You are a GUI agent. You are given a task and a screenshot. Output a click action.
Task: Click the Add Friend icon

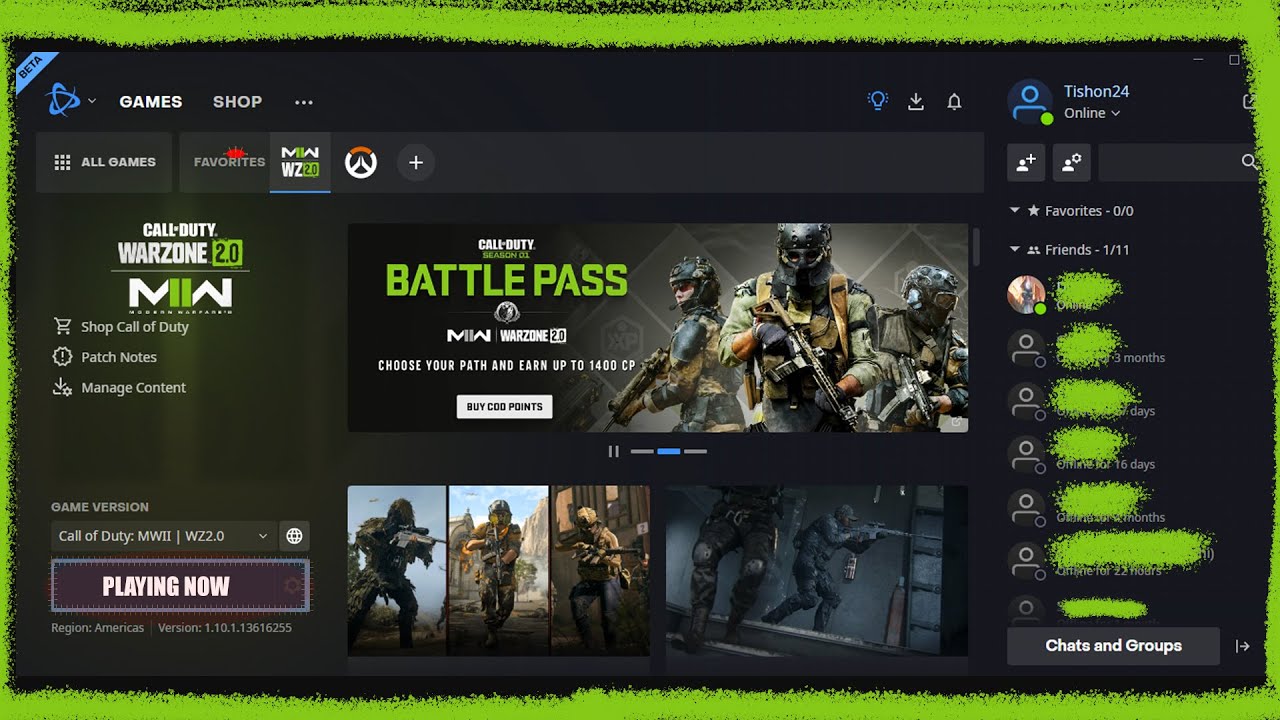pos(1026,162)
